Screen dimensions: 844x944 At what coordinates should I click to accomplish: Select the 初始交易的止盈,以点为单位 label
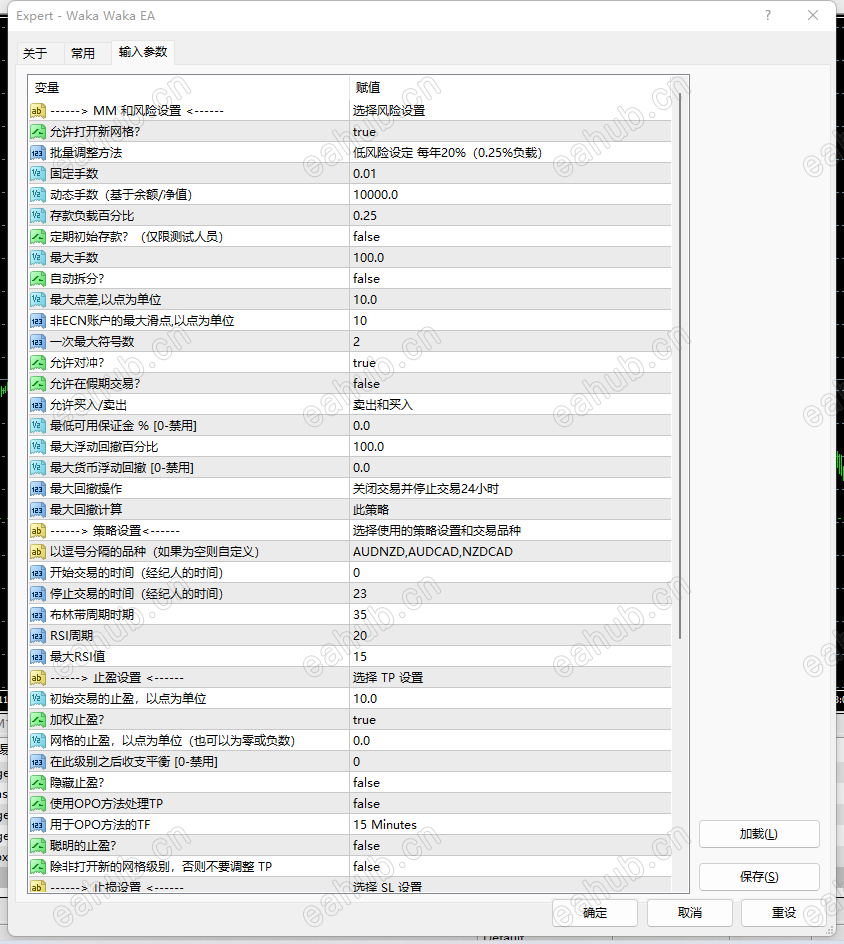coord(128,699)
